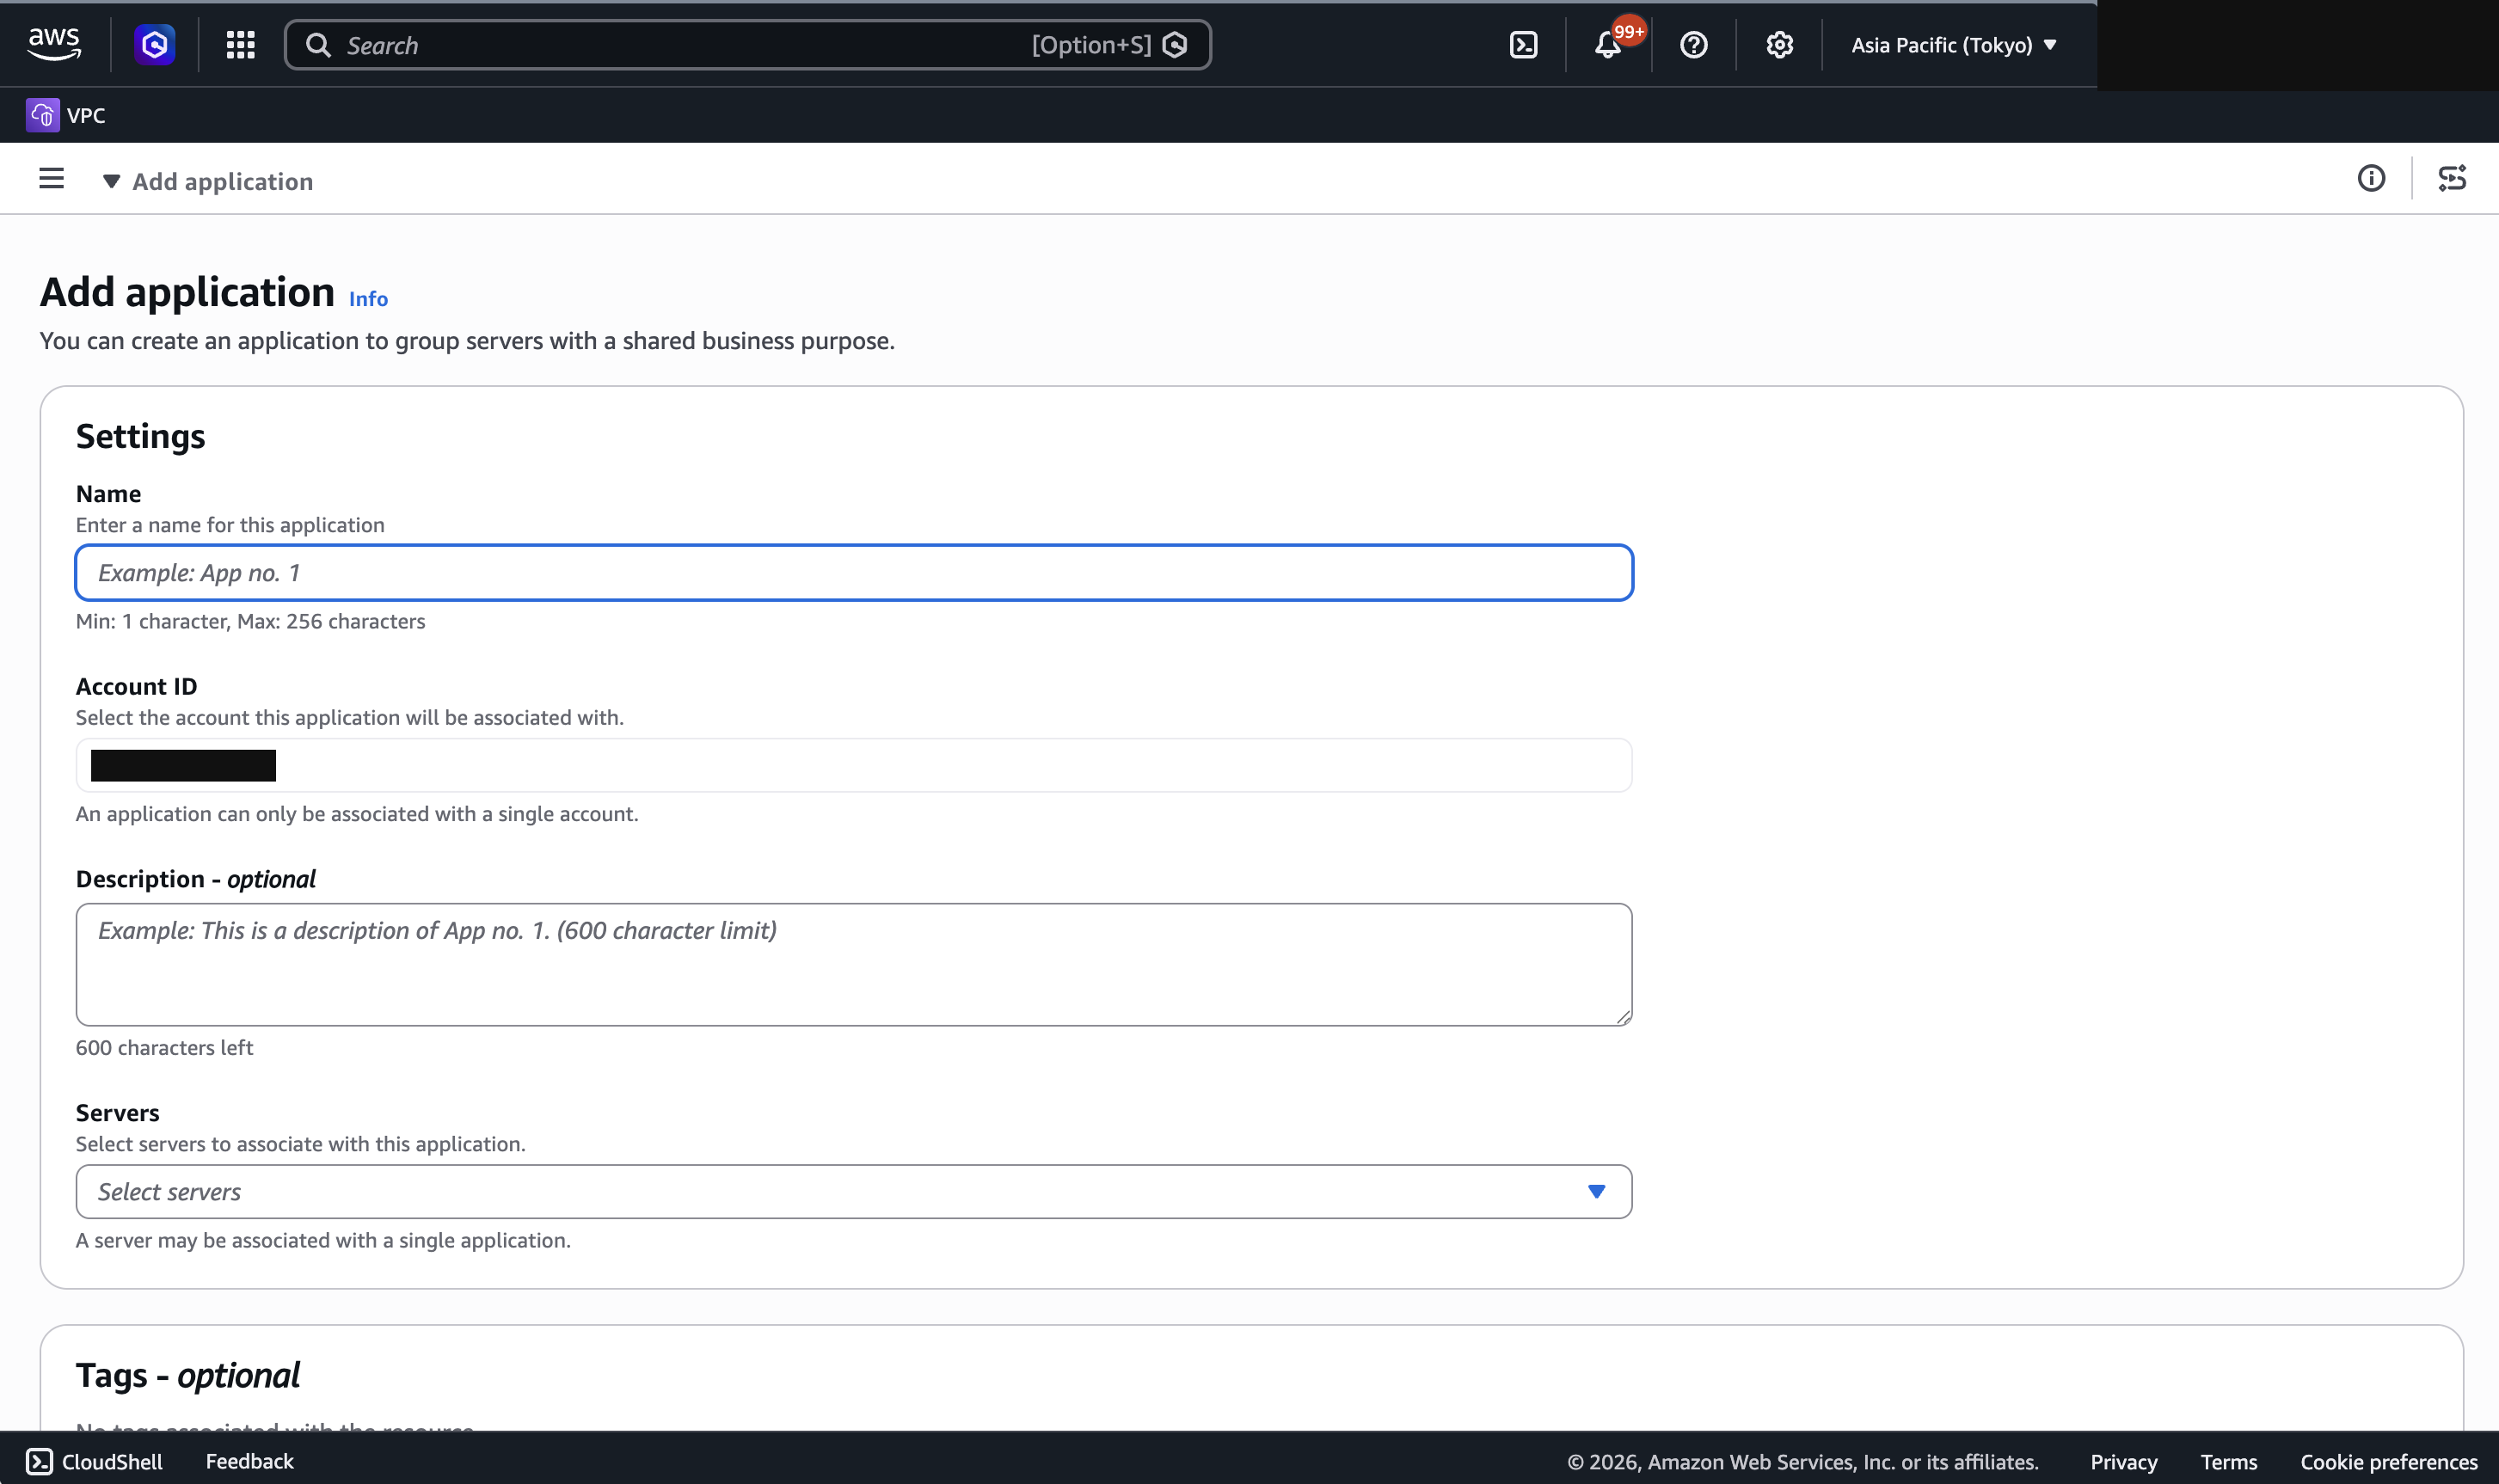Click CloudShell text in the footer
2499x1484 pixels.
[112, 1461]
